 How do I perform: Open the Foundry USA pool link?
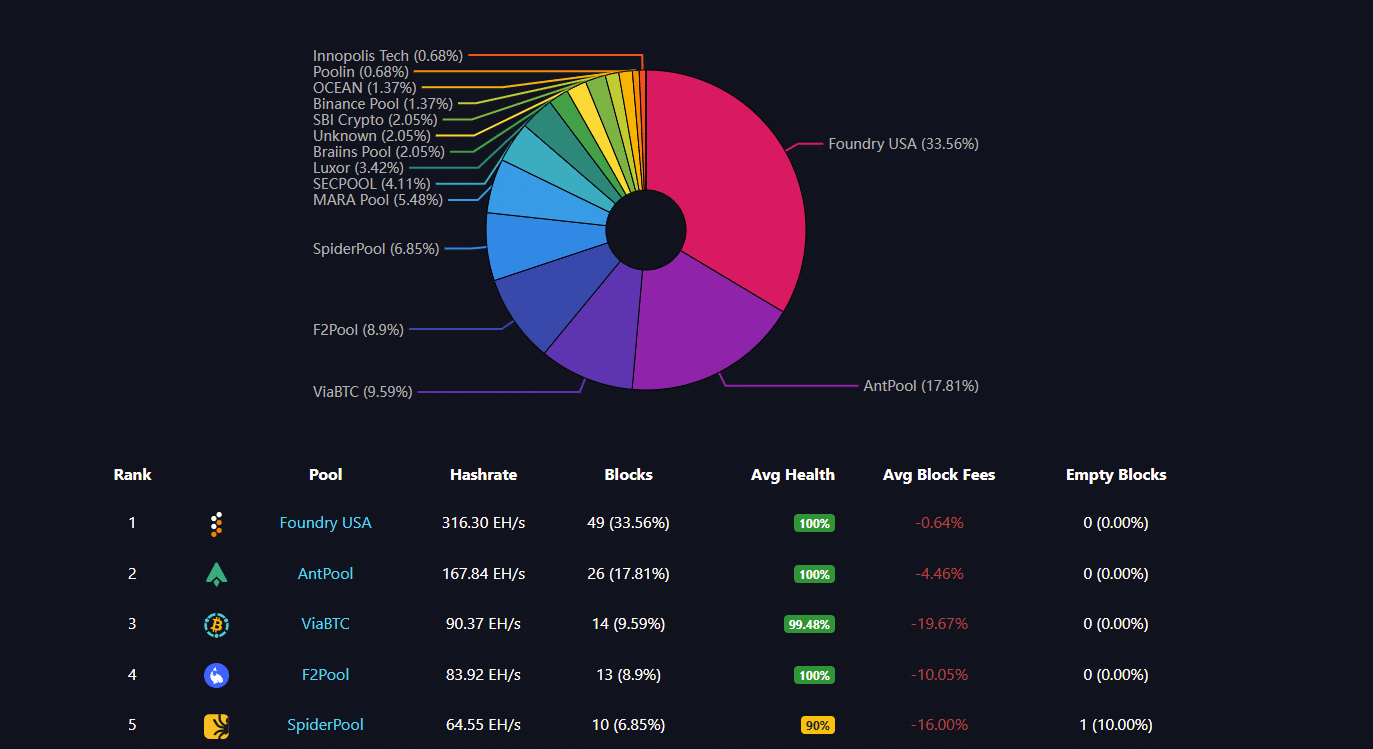pos(325,523)
